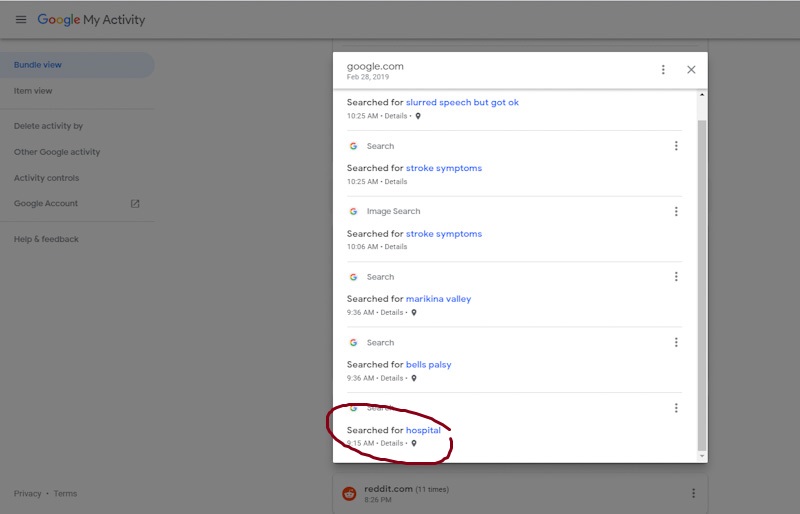The width and height of the screenshot is (800, 514).
Task: Click the Google G icon beside Image Search
Action: (353, 211)
